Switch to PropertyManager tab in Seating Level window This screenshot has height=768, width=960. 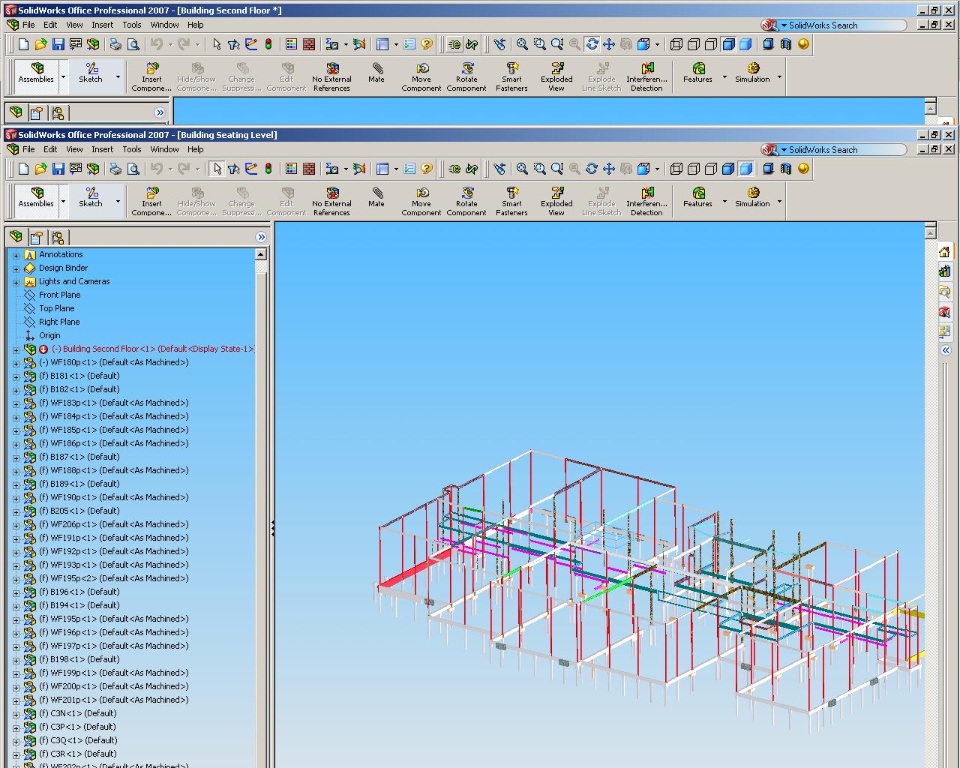[x=37, y=237]
